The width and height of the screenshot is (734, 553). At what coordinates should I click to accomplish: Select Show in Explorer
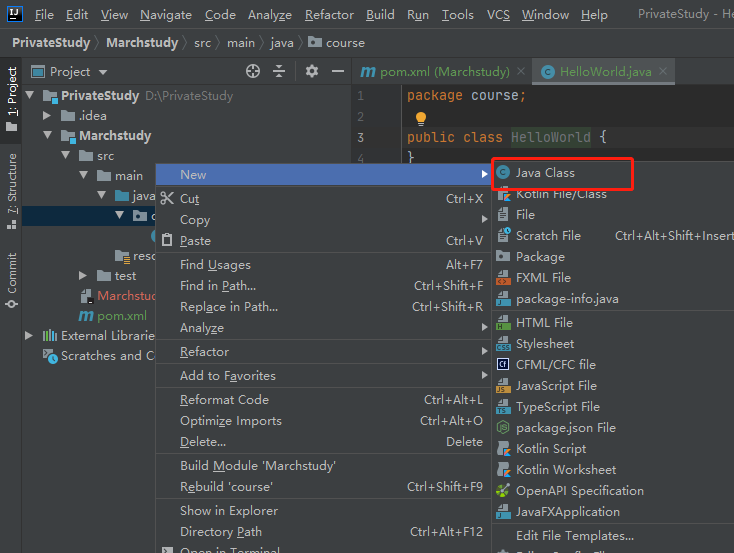323,510
